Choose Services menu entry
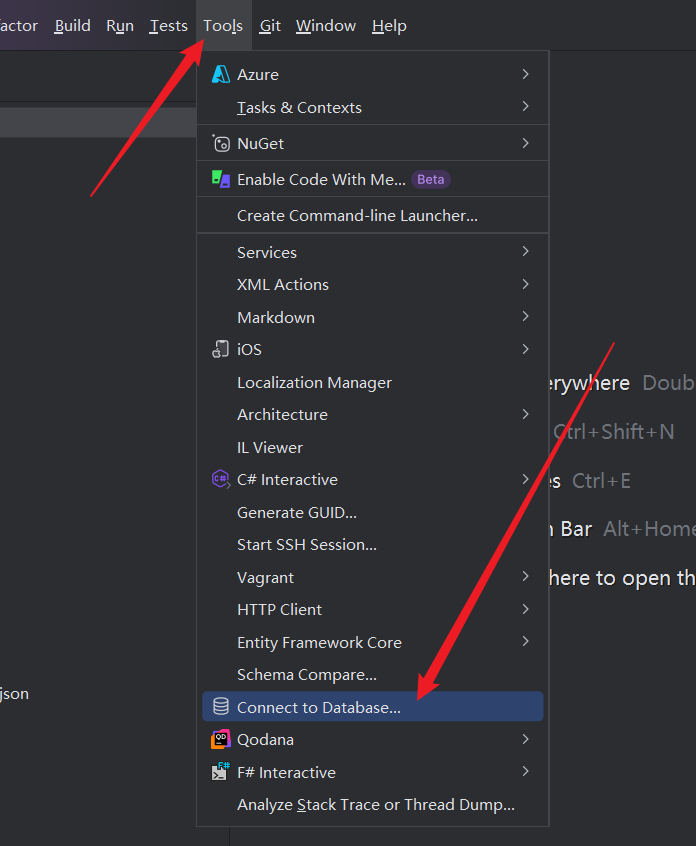 click(372, 252)
